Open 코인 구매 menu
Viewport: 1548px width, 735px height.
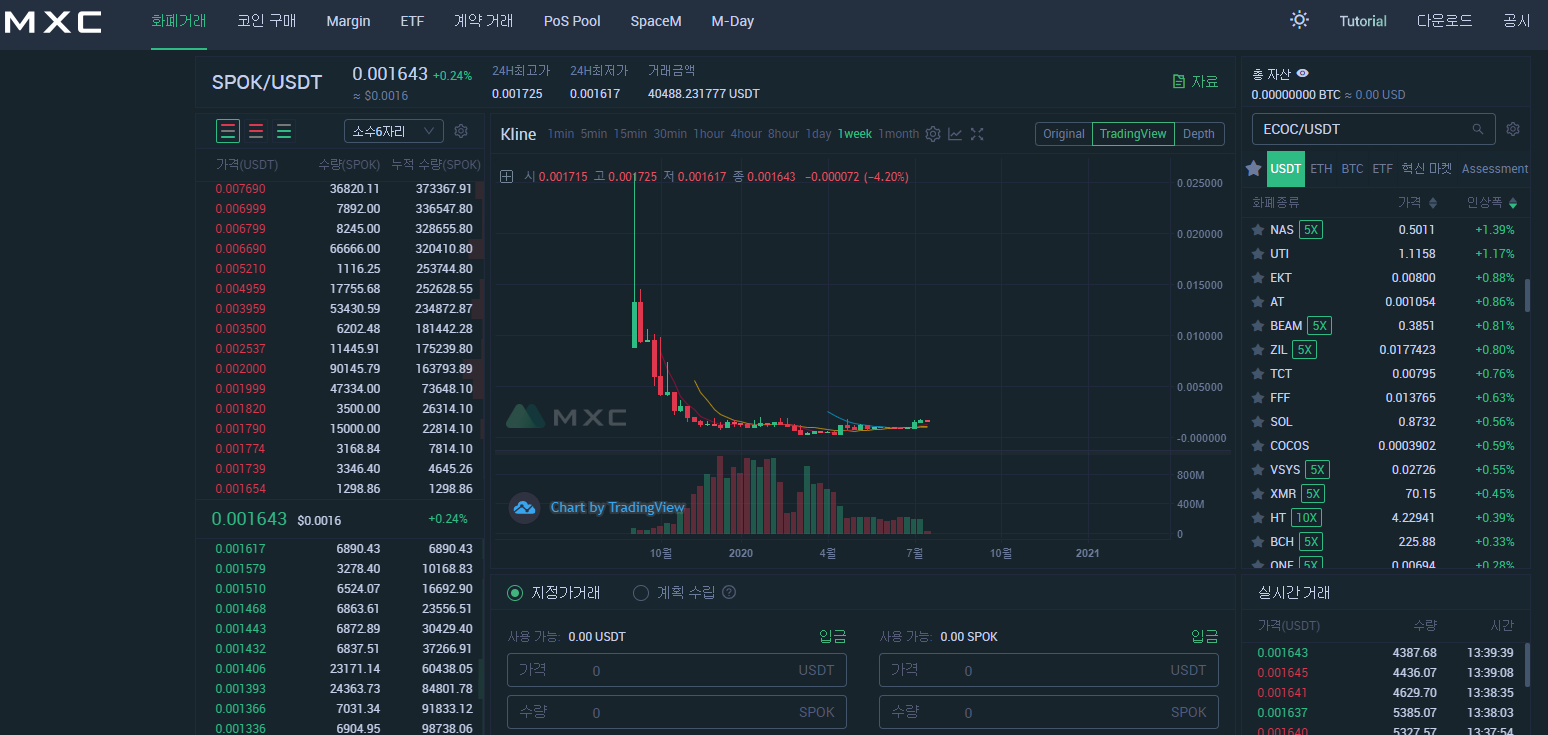266,21
